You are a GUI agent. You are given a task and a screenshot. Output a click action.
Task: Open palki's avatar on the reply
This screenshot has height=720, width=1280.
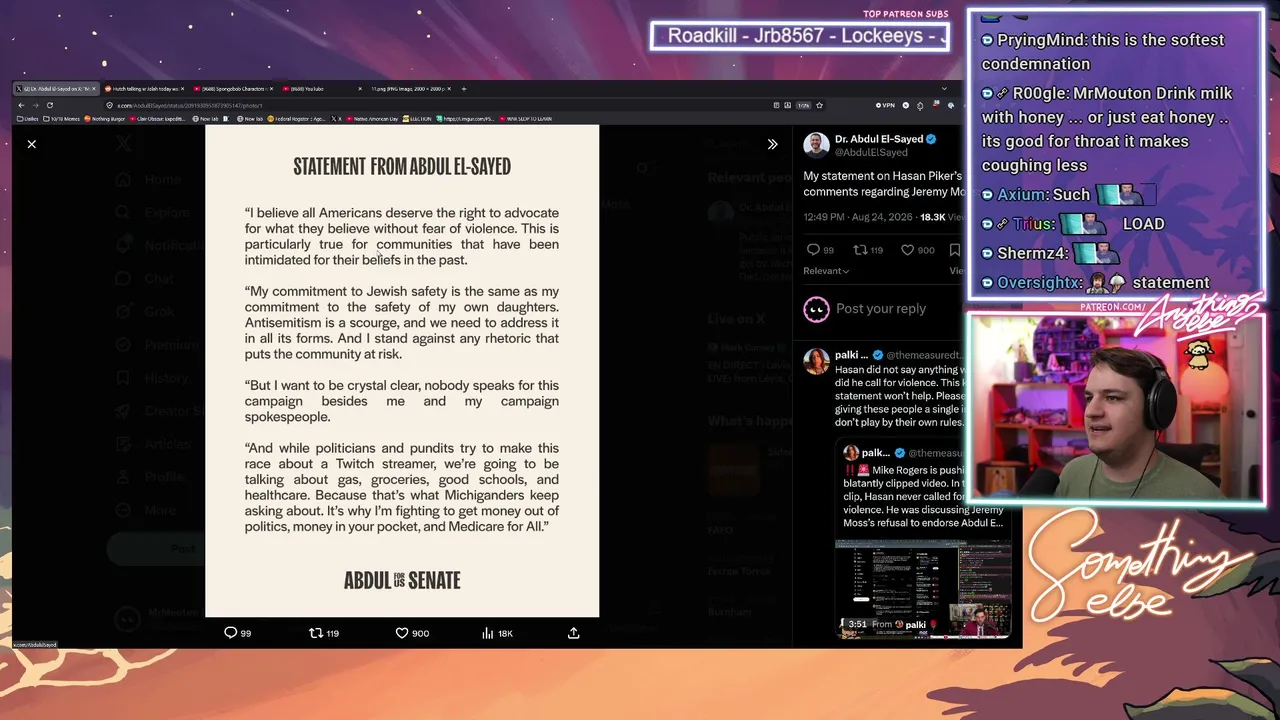click(x=816, y=361)
